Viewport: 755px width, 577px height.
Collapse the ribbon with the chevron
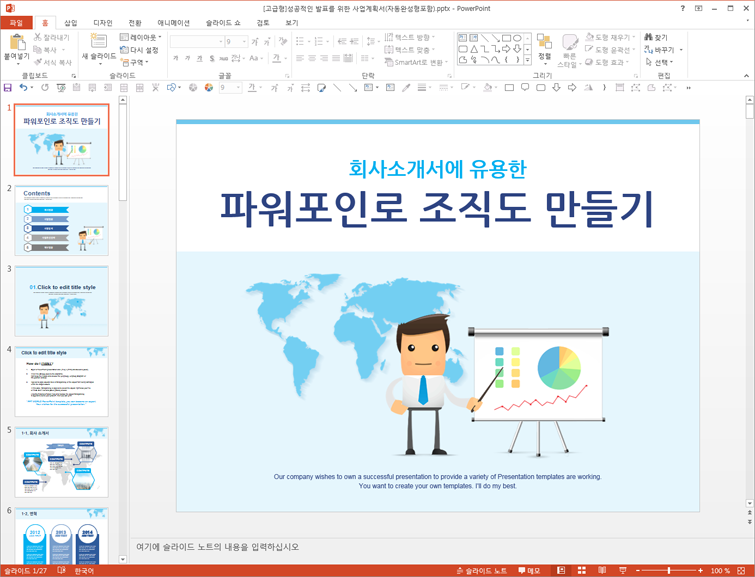[x=746, y=76]
